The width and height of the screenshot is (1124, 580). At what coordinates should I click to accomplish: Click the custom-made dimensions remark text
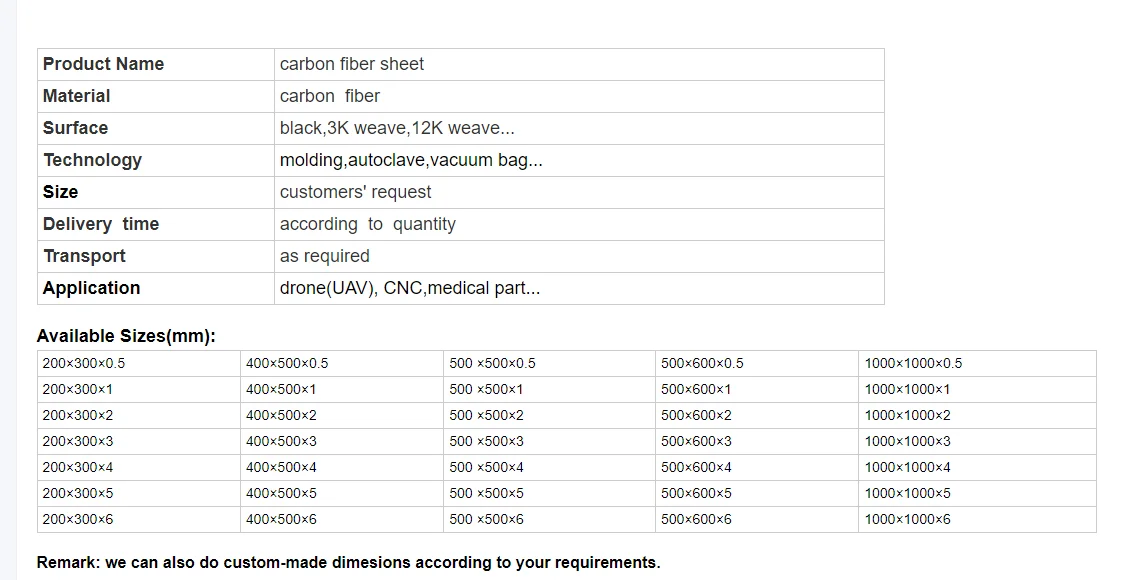[348, 562]
